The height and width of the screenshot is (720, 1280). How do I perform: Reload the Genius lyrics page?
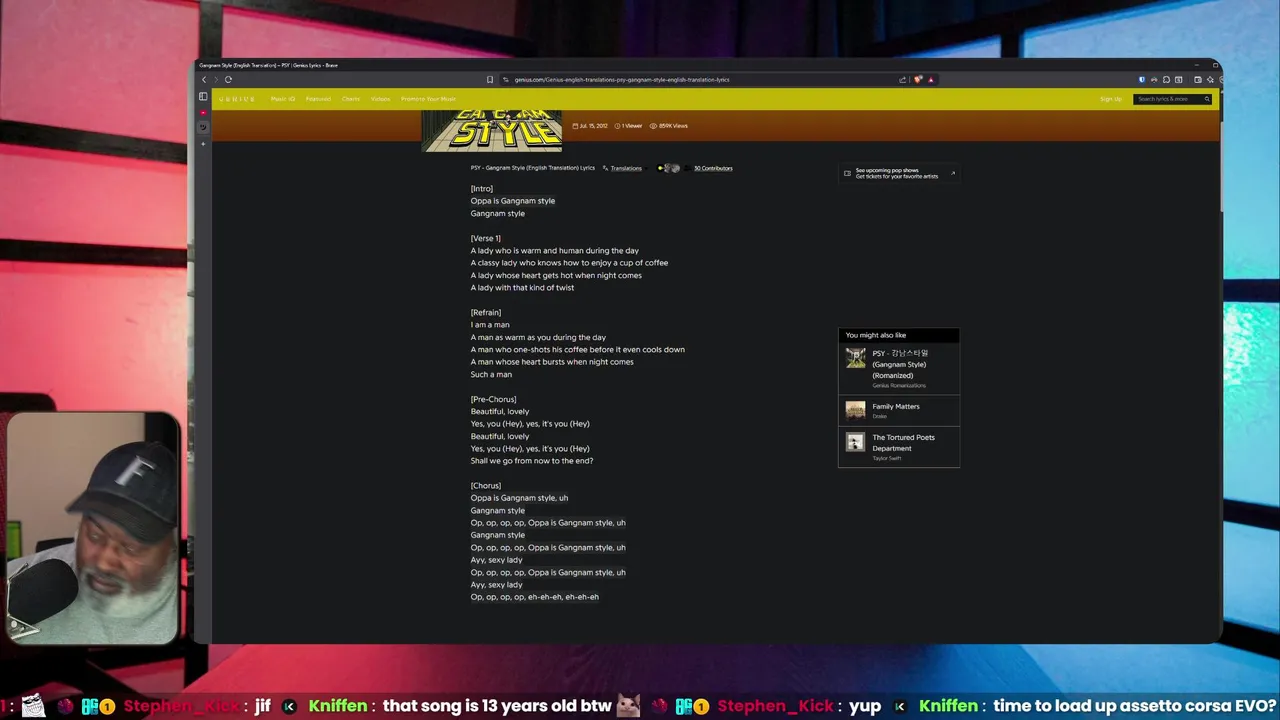pyautogui.click(x=228, y=79)
